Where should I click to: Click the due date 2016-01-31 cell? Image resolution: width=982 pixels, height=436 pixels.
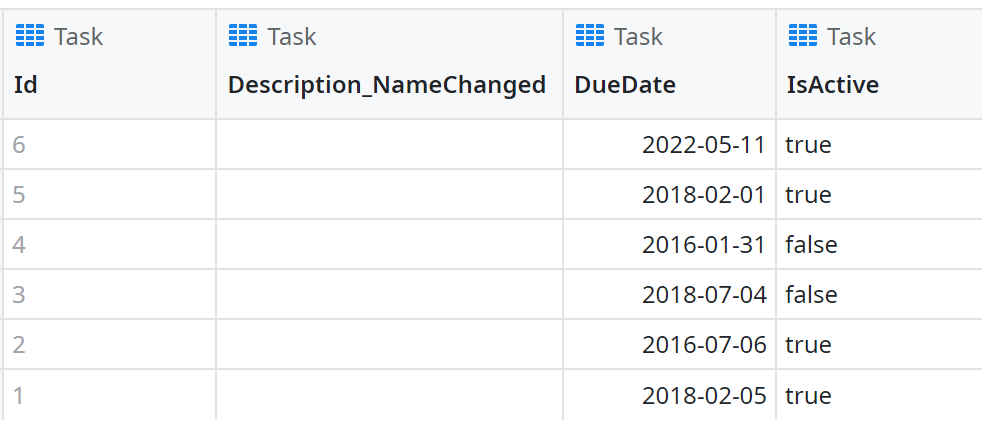[704, 245]
